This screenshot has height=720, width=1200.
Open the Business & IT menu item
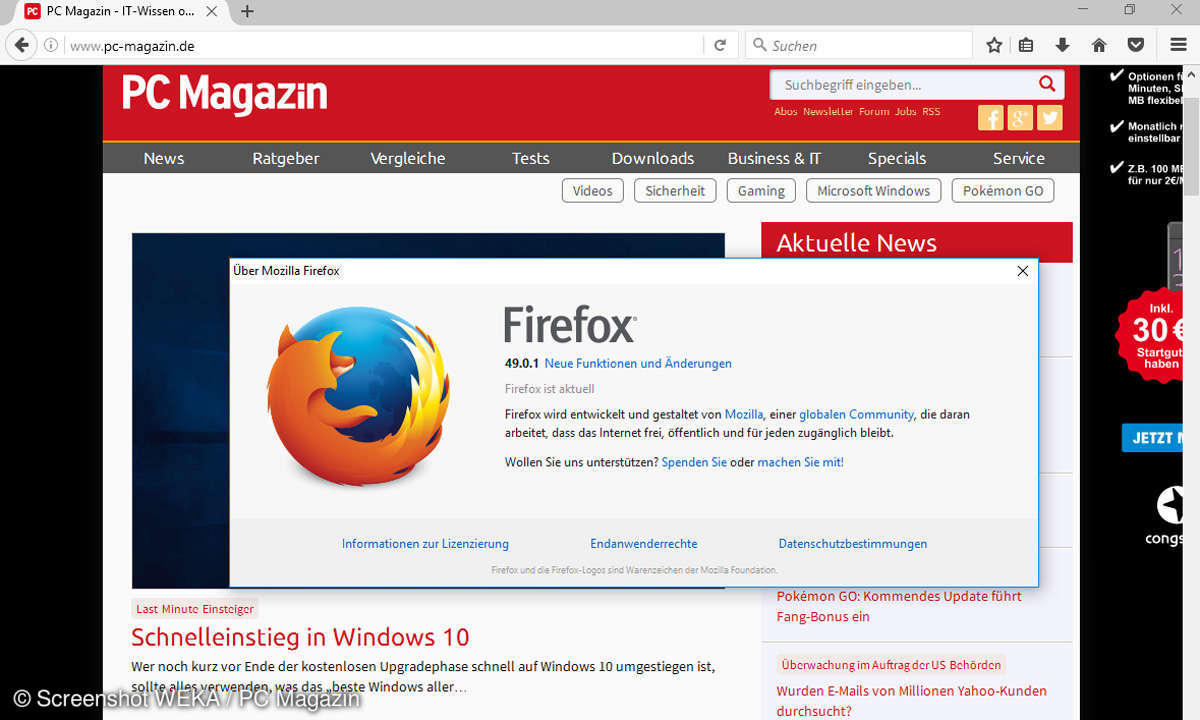(x=775, y=158)
